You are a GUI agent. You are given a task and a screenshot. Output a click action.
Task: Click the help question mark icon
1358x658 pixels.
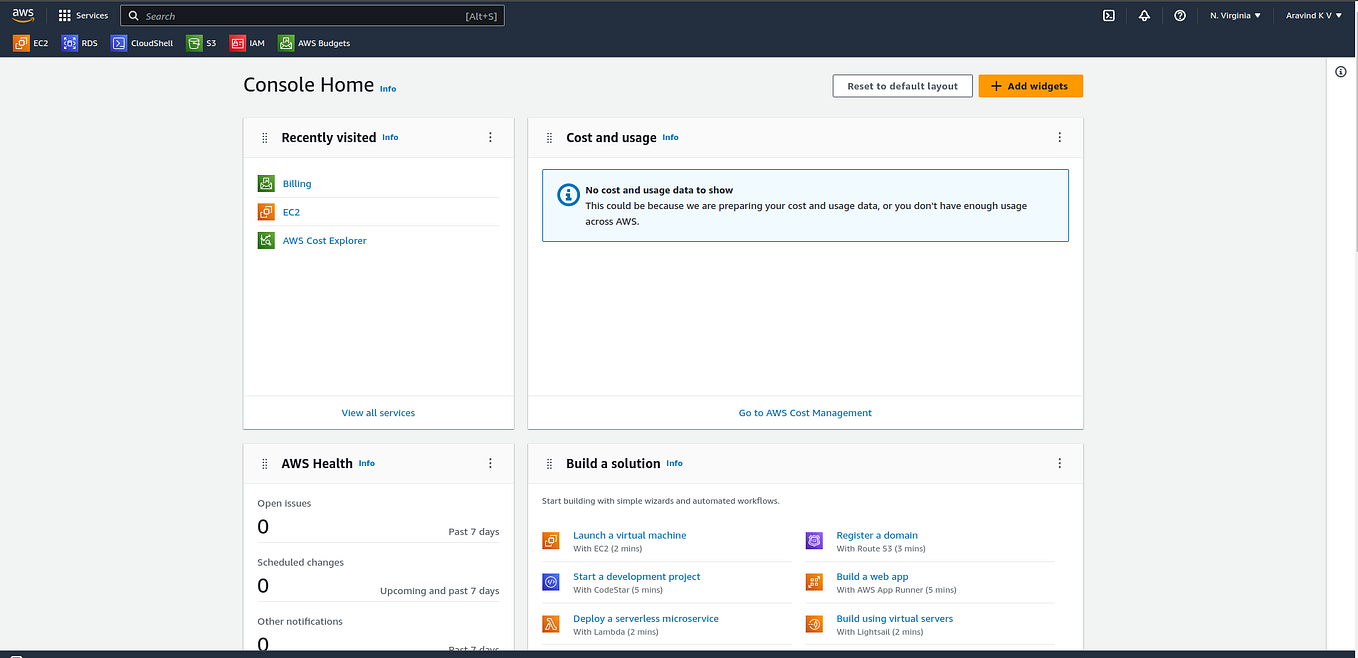(x=1179, y=15)
